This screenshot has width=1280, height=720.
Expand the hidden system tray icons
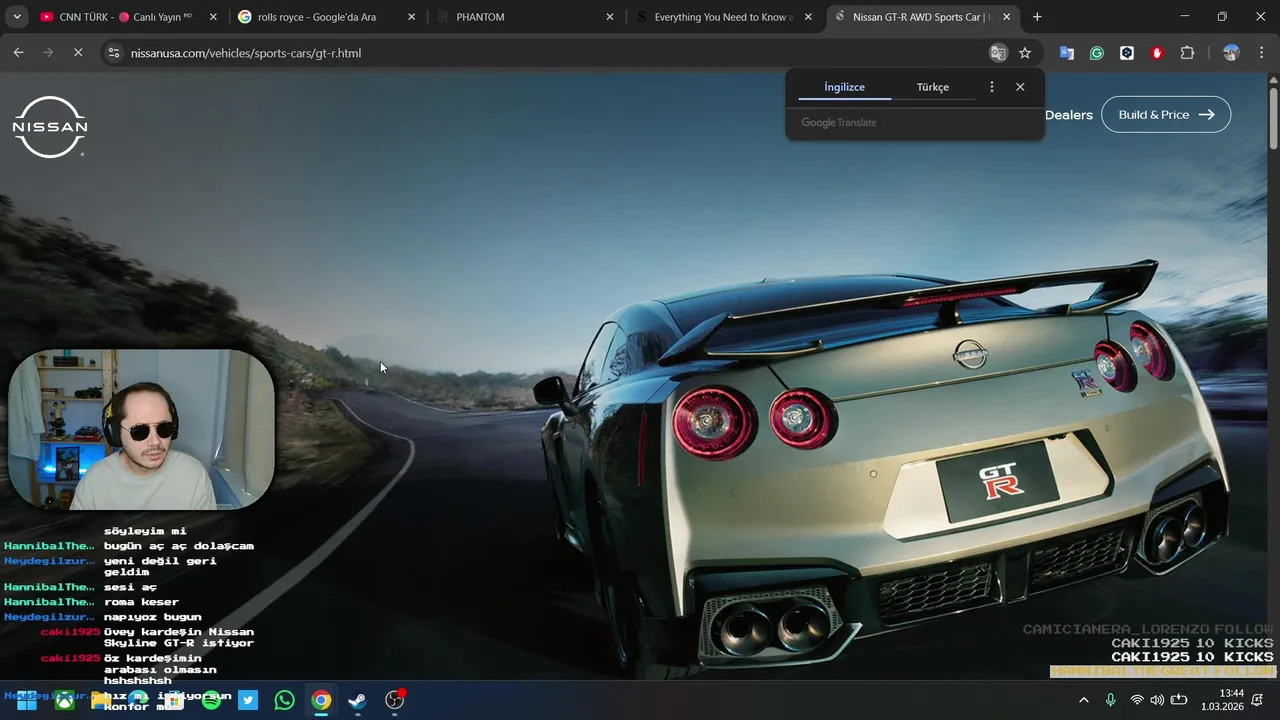[1084, 700]
